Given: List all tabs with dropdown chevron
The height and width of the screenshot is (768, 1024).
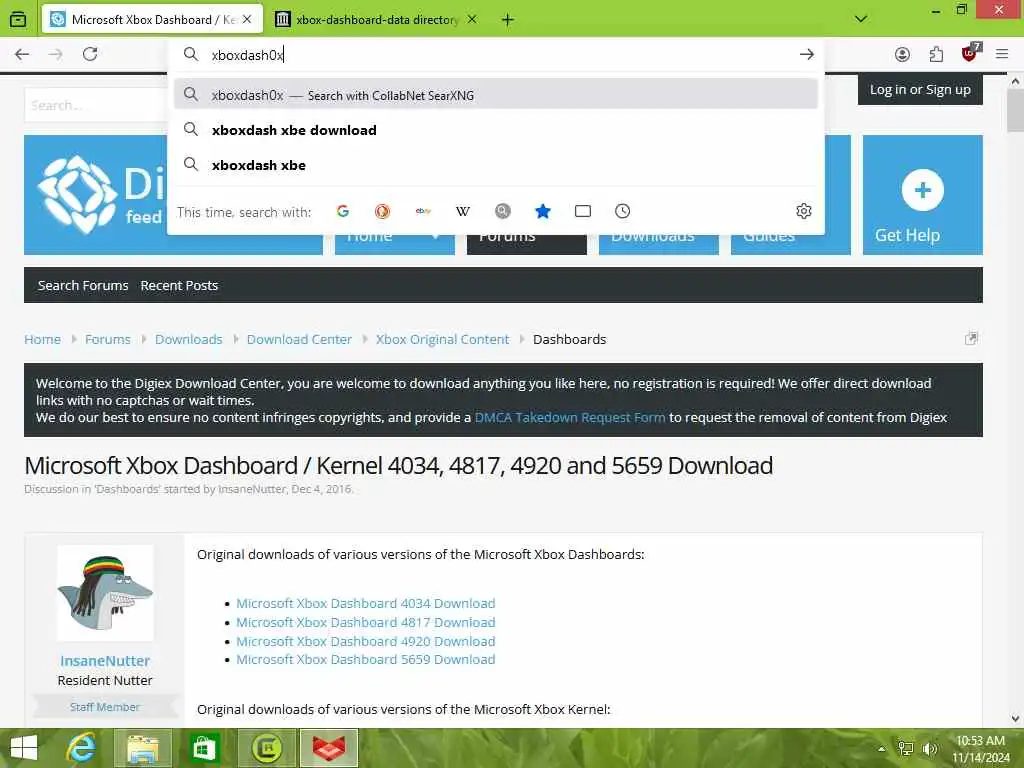Looking at the screenshot, I should tap(861, 19).
